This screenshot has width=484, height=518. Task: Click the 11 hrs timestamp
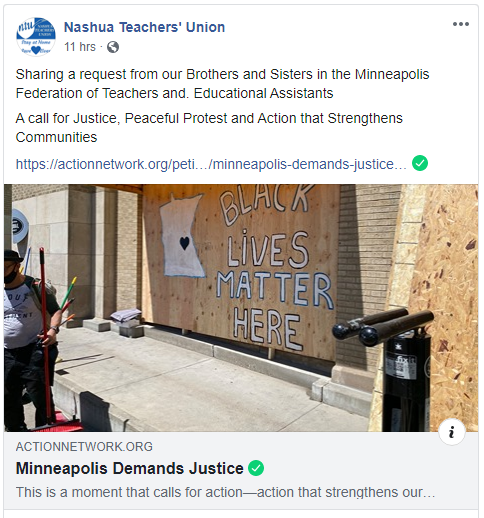click(x=80, y=47)
